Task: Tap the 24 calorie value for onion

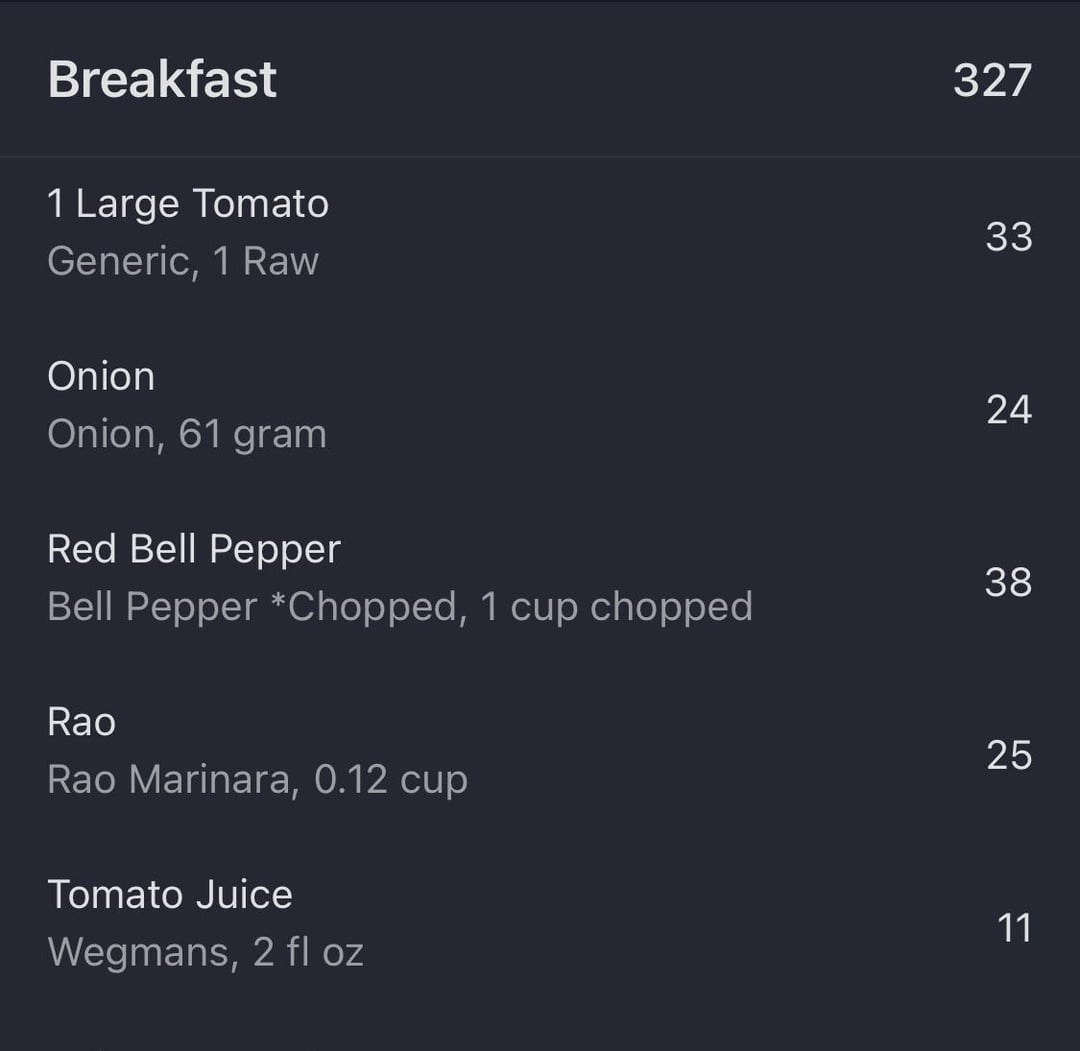Action: click(1008, 410)
